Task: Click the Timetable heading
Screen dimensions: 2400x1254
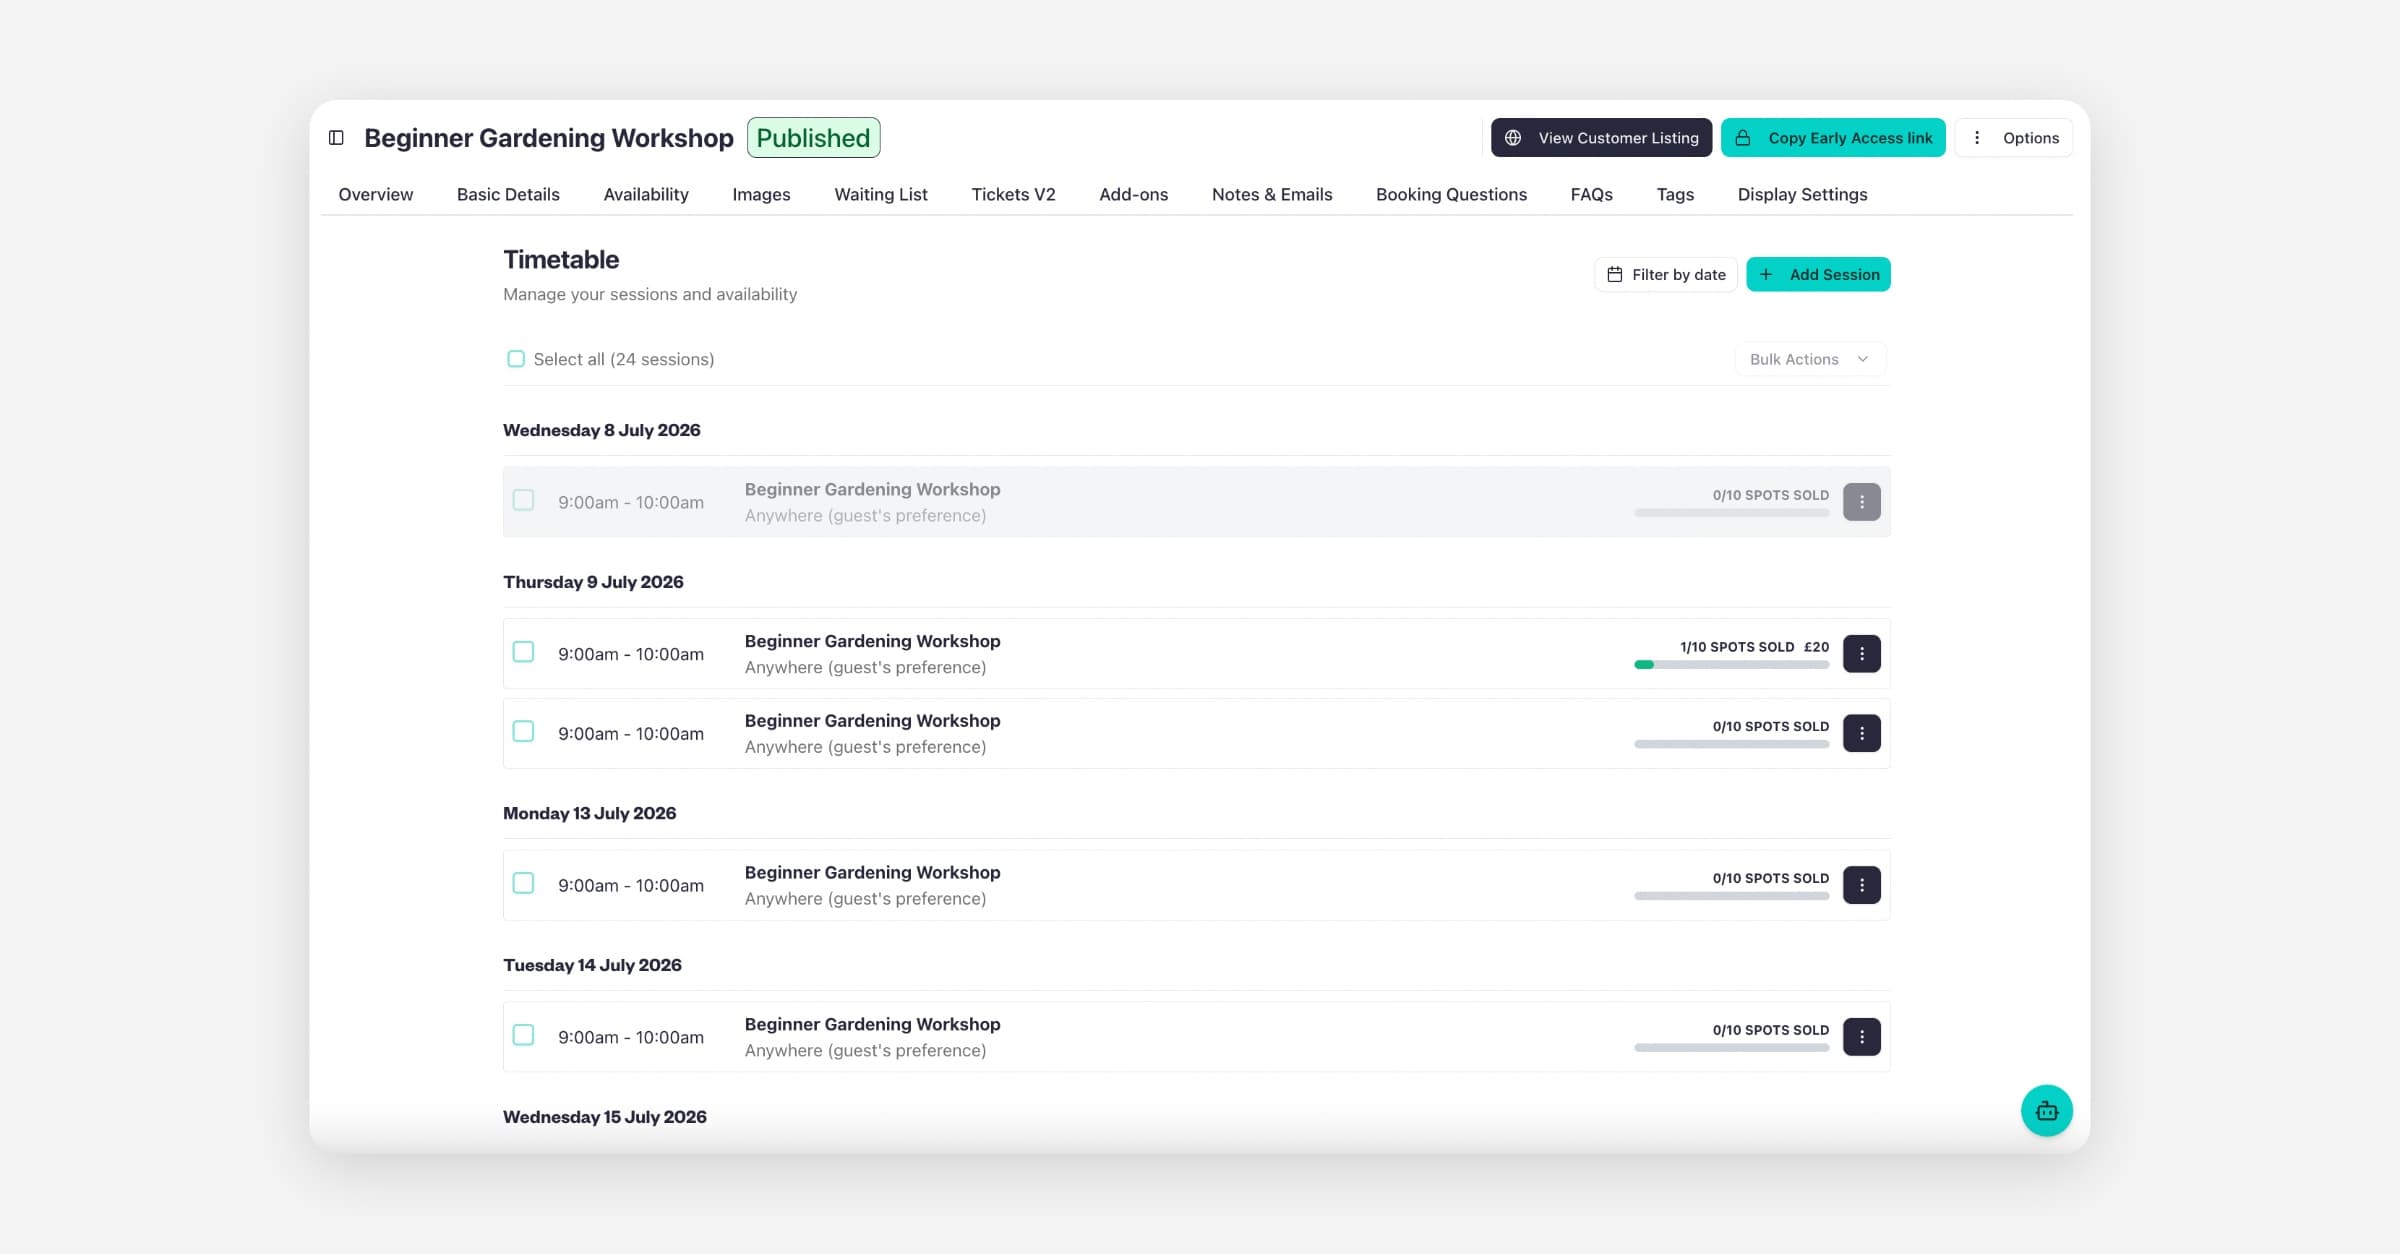Action: click(561, 259)
